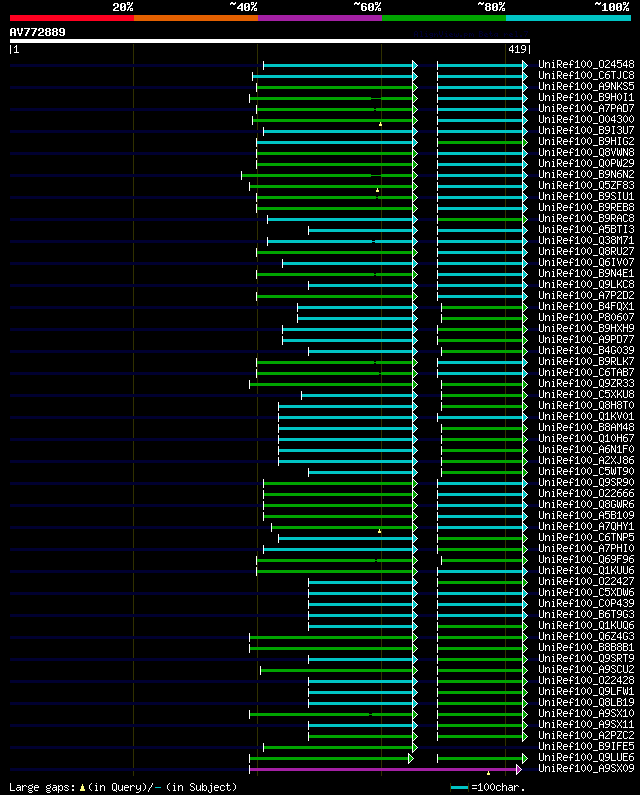This screenshot has width=640, height=795.
Task: Select the UniRef100_Q8VWN8 label
Action: (586, 153)
